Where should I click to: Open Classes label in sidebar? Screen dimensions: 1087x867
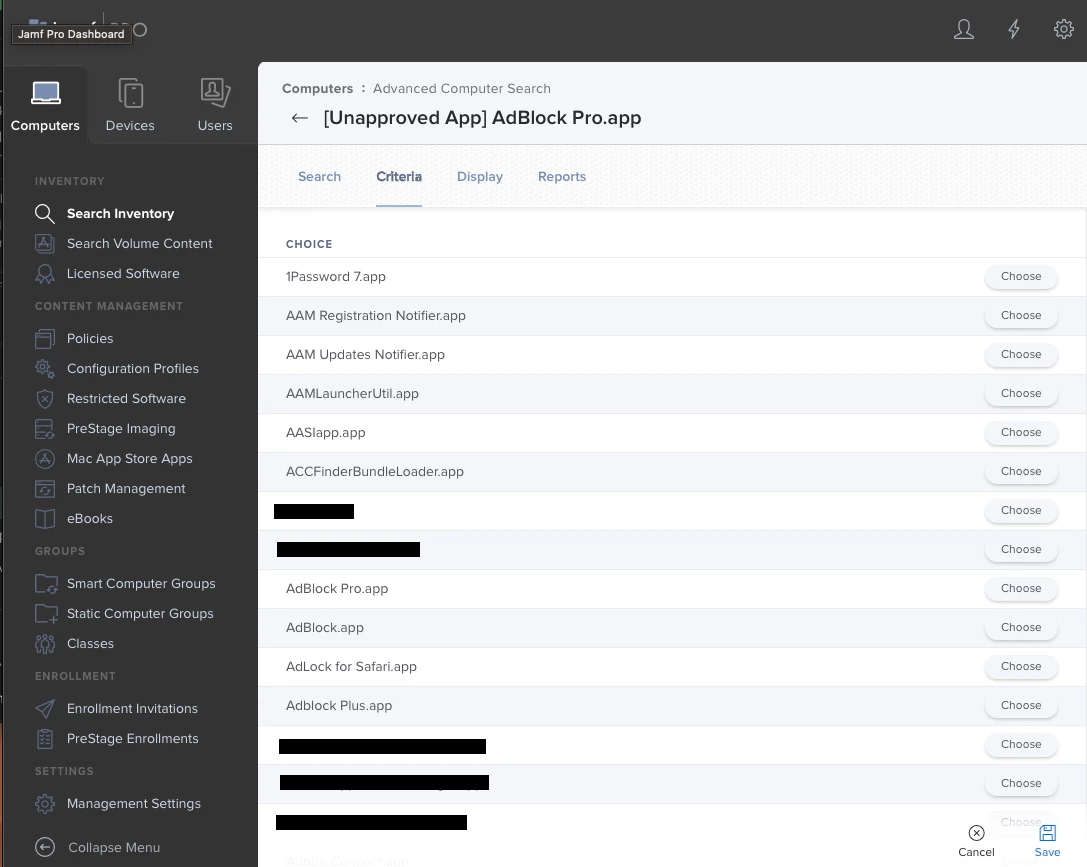pyautogui.click(x=90, y=644)
